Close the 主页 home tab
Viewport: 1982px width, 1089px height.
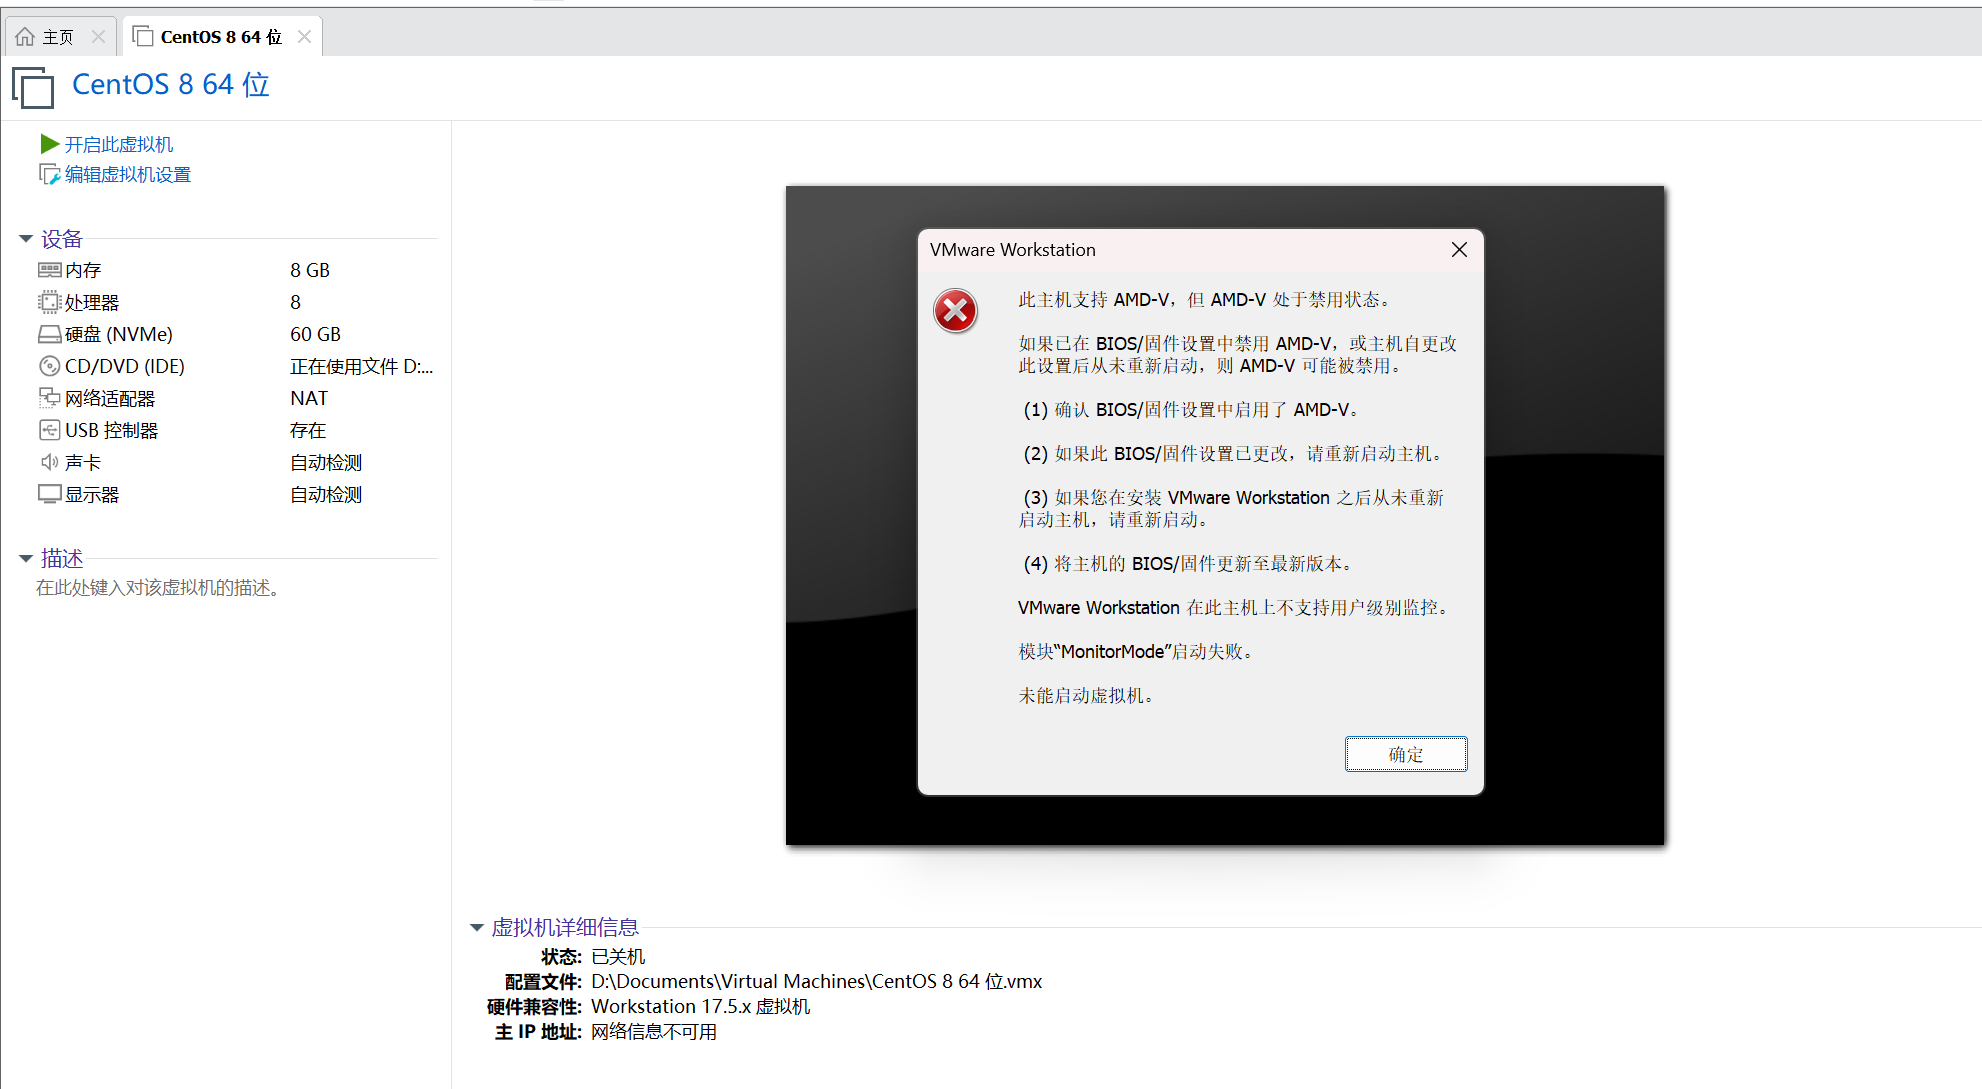pyautogui.click(x=98, y=37)
